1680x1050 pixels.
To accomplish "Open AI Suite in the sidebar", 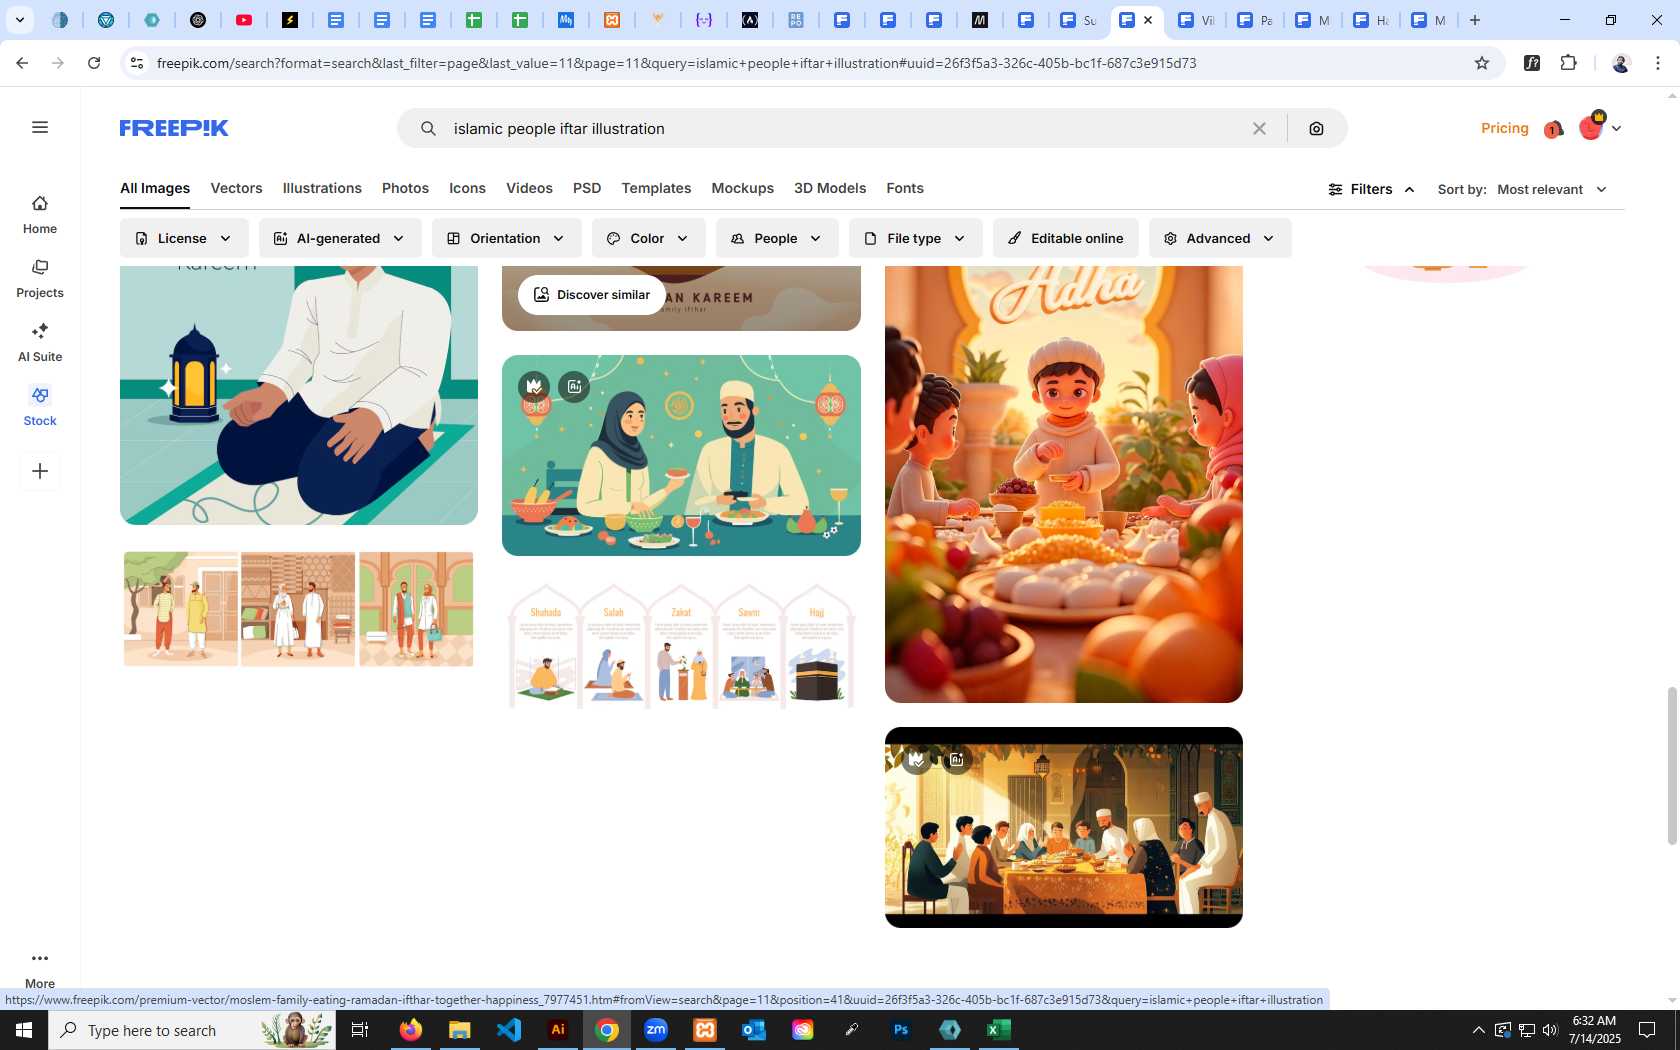I will [x=40, y=343].
